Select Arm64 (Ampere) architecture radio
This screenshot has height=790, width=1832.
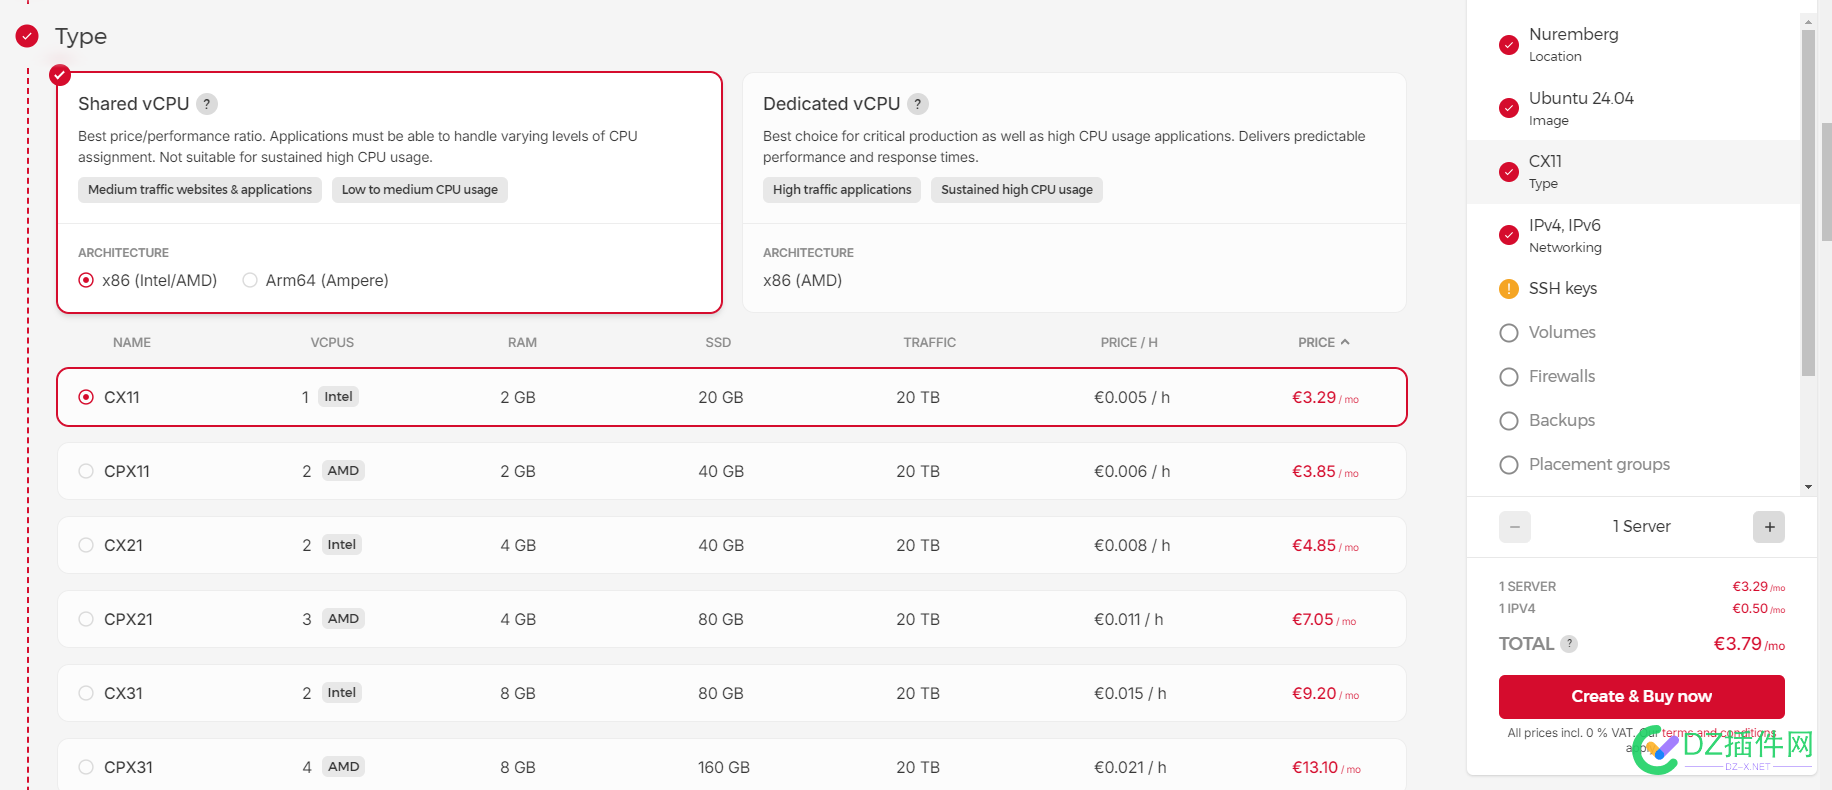[250, 280]
